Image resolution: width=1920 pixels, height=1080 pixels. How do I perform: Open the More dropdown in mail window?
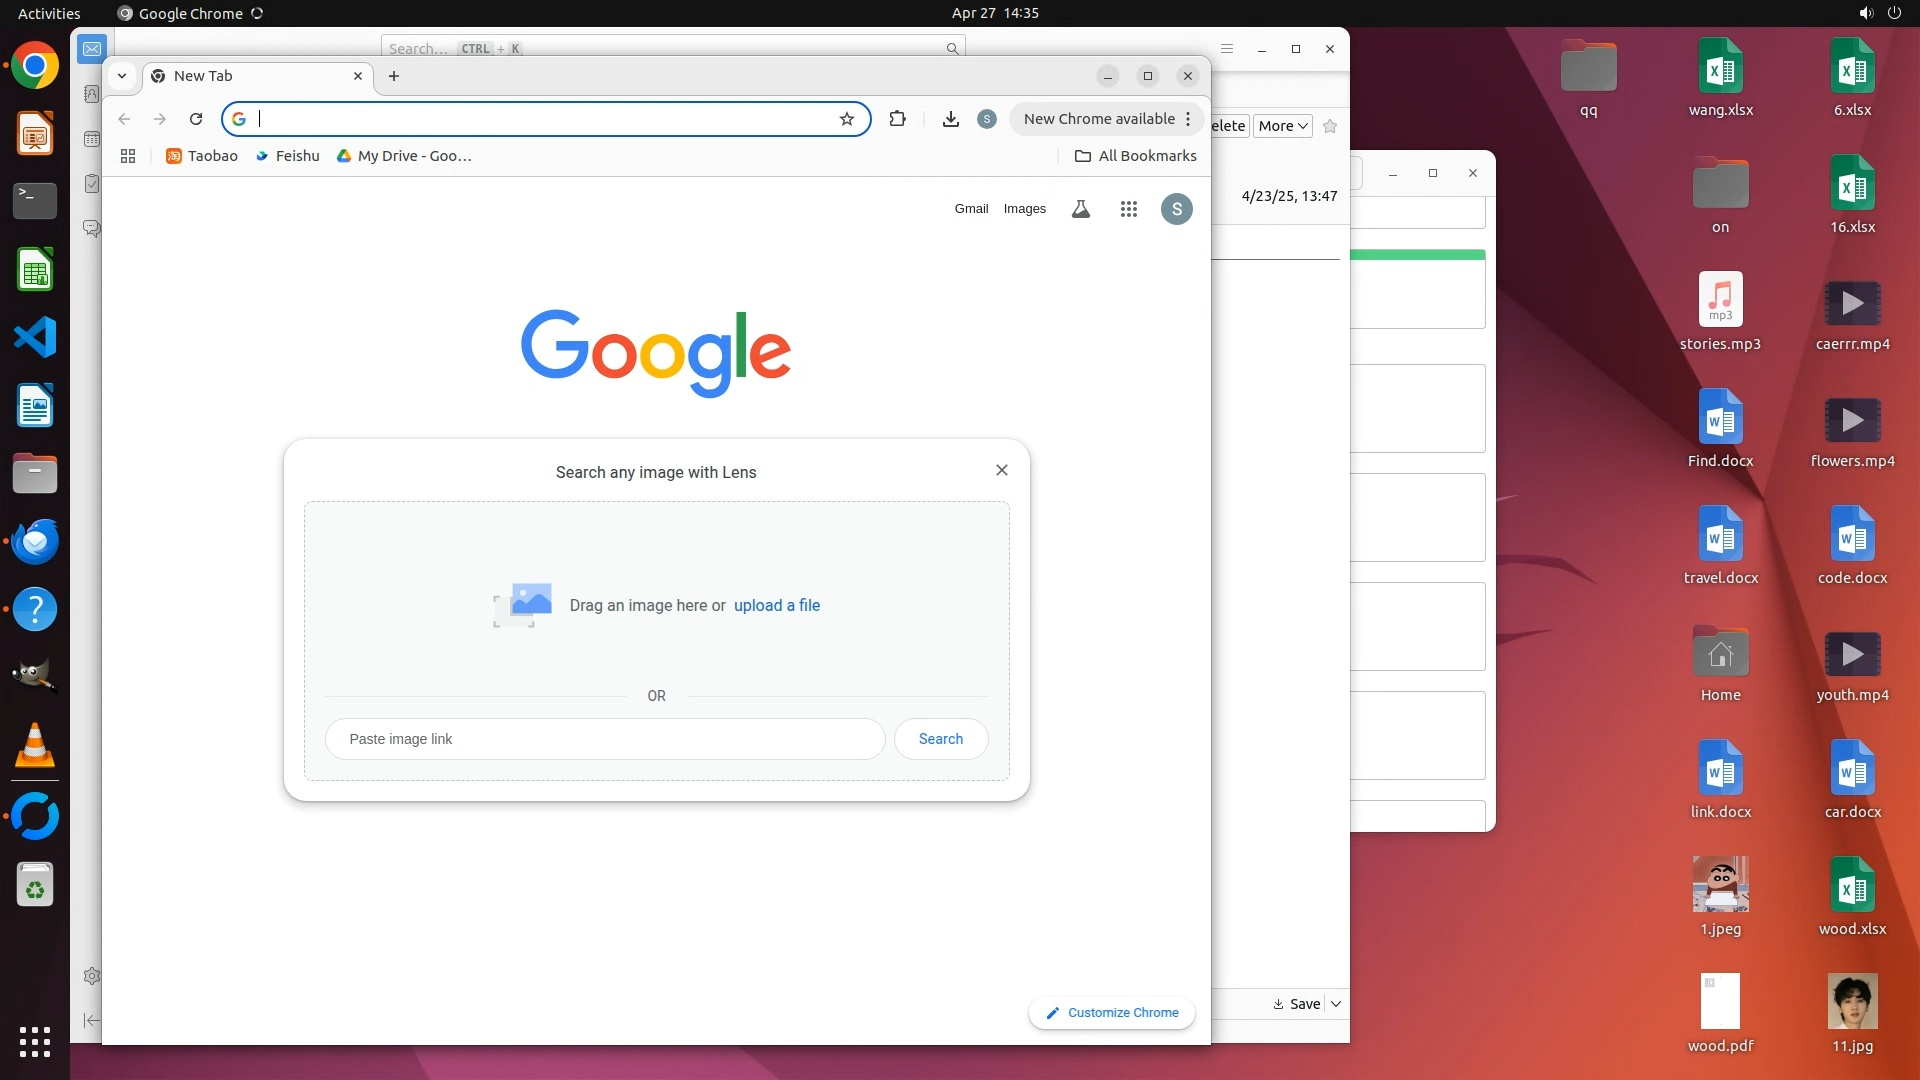click(x=1282, y=126)
